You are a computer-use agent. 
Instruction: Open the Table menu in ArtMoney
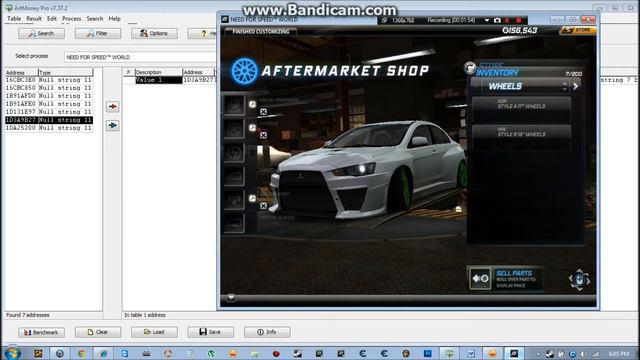point(14,19)
